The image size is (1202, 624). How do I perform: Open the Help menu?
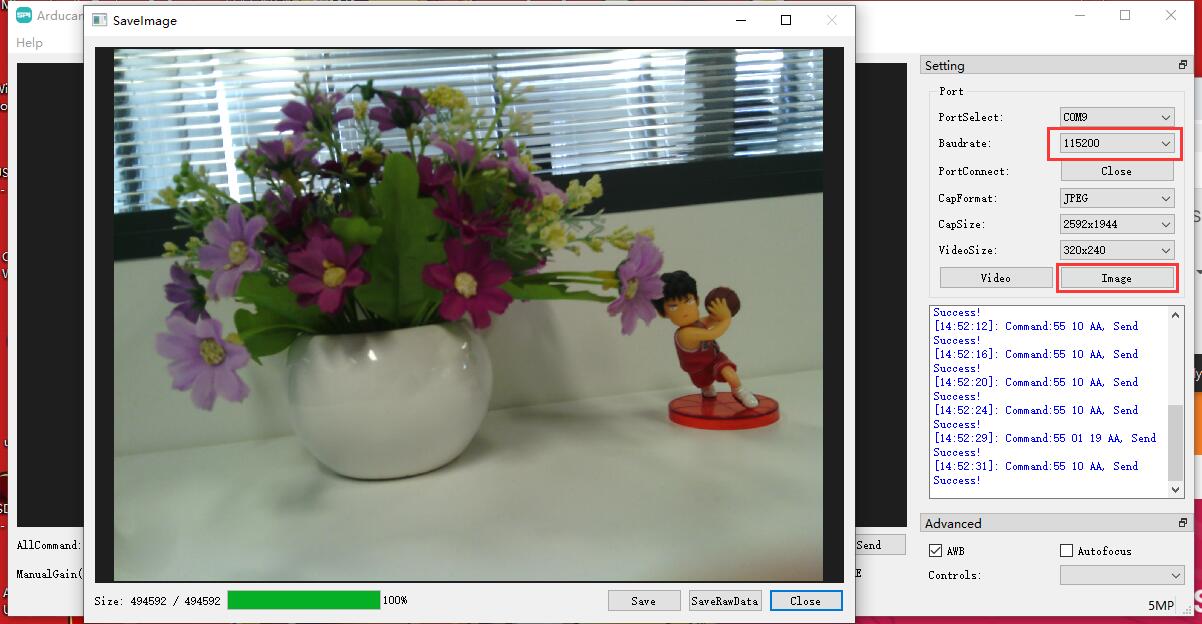point(30,43)
